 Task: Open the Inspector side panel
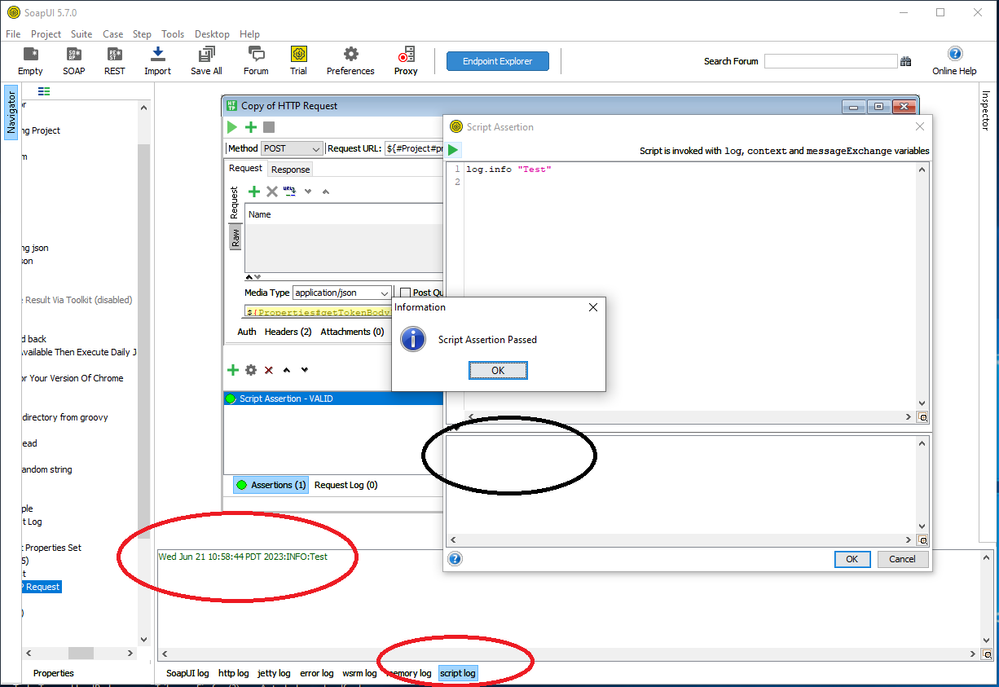(x=985, y=111)
